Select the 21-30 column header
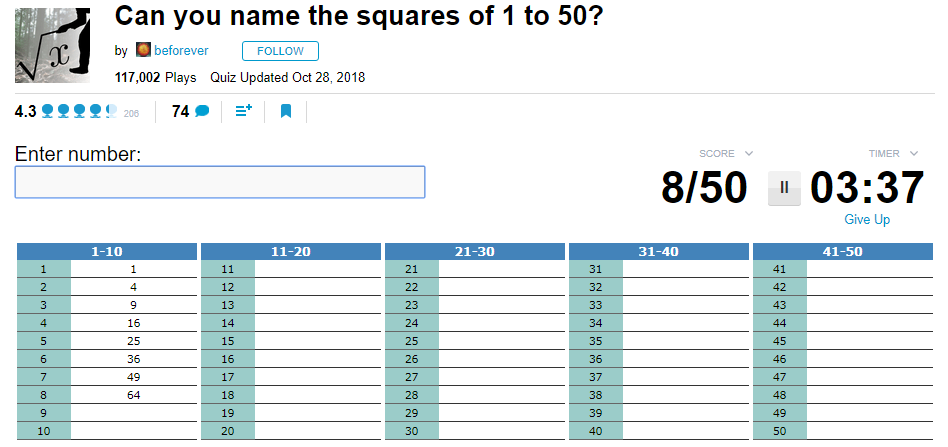 click(475, 252)
